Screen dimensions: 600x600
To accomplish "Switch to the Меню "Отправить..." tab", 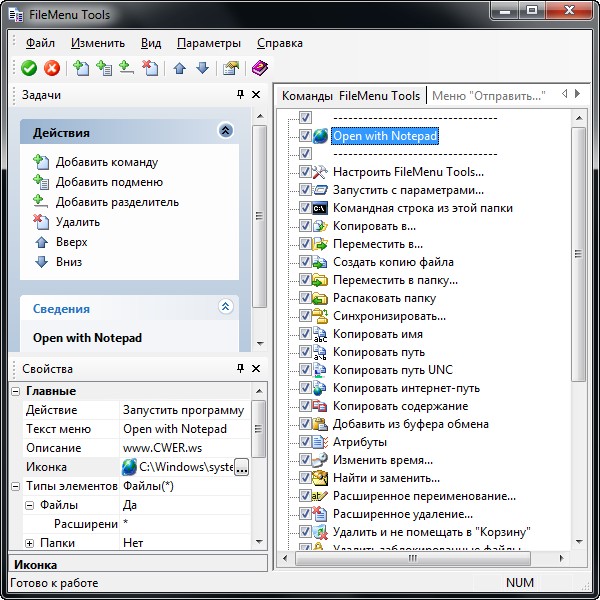I will tap(488, 96).
